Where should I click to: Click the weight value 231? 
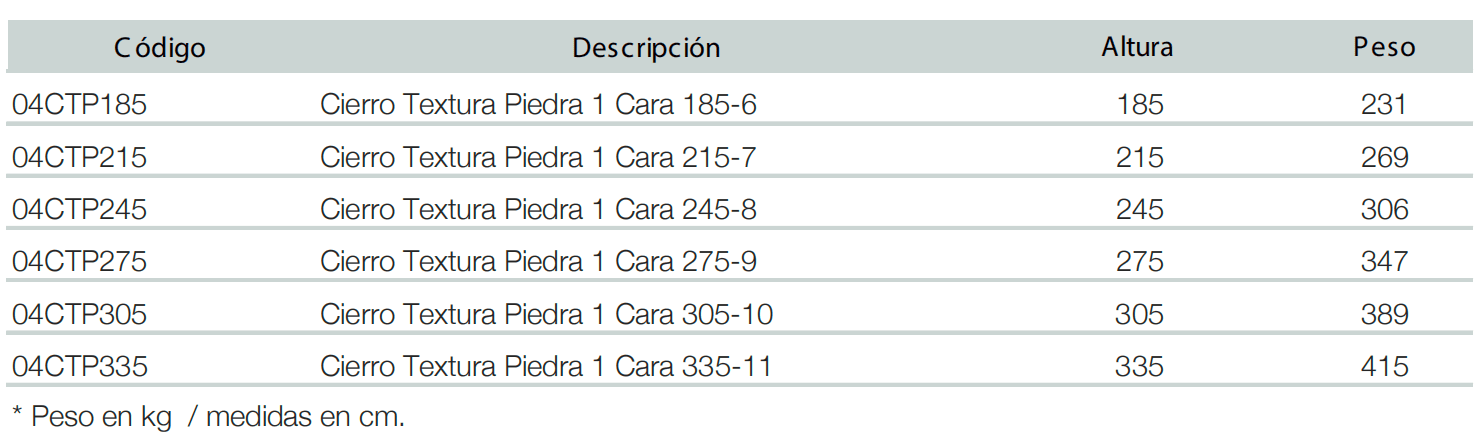pos(1384,104)
